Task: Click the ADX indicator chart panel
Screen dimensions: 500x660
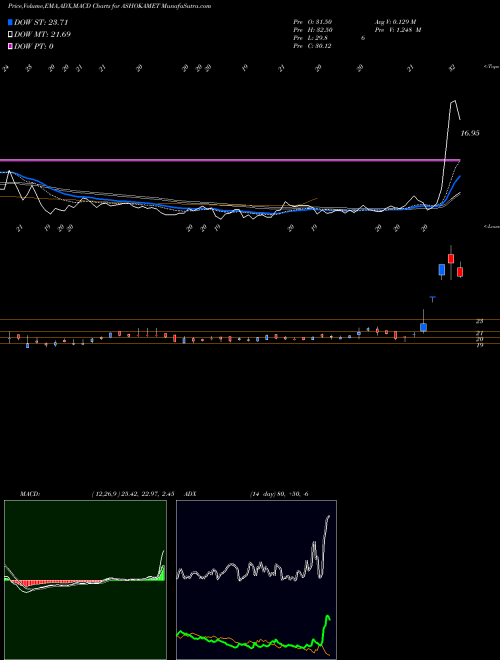Action: pyautogui.click(x=256, y=580)
